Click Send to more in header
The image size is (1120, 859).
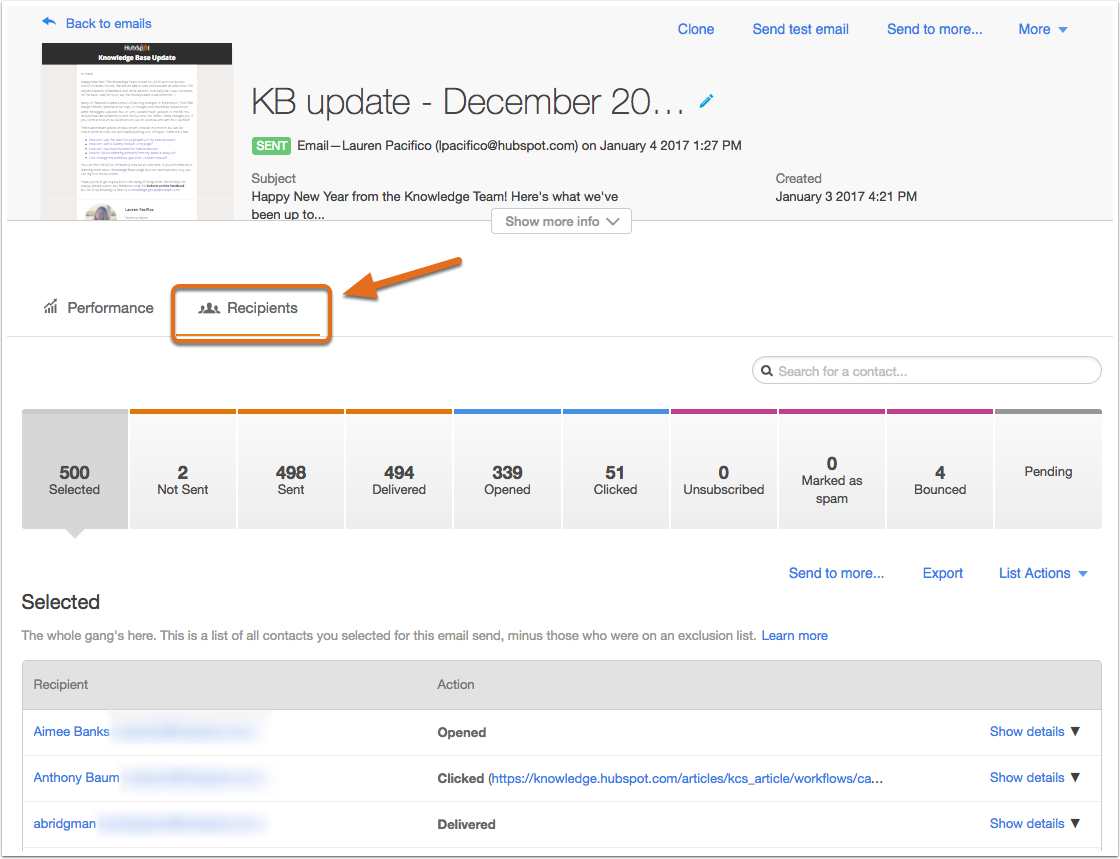[x=934, y=29]
